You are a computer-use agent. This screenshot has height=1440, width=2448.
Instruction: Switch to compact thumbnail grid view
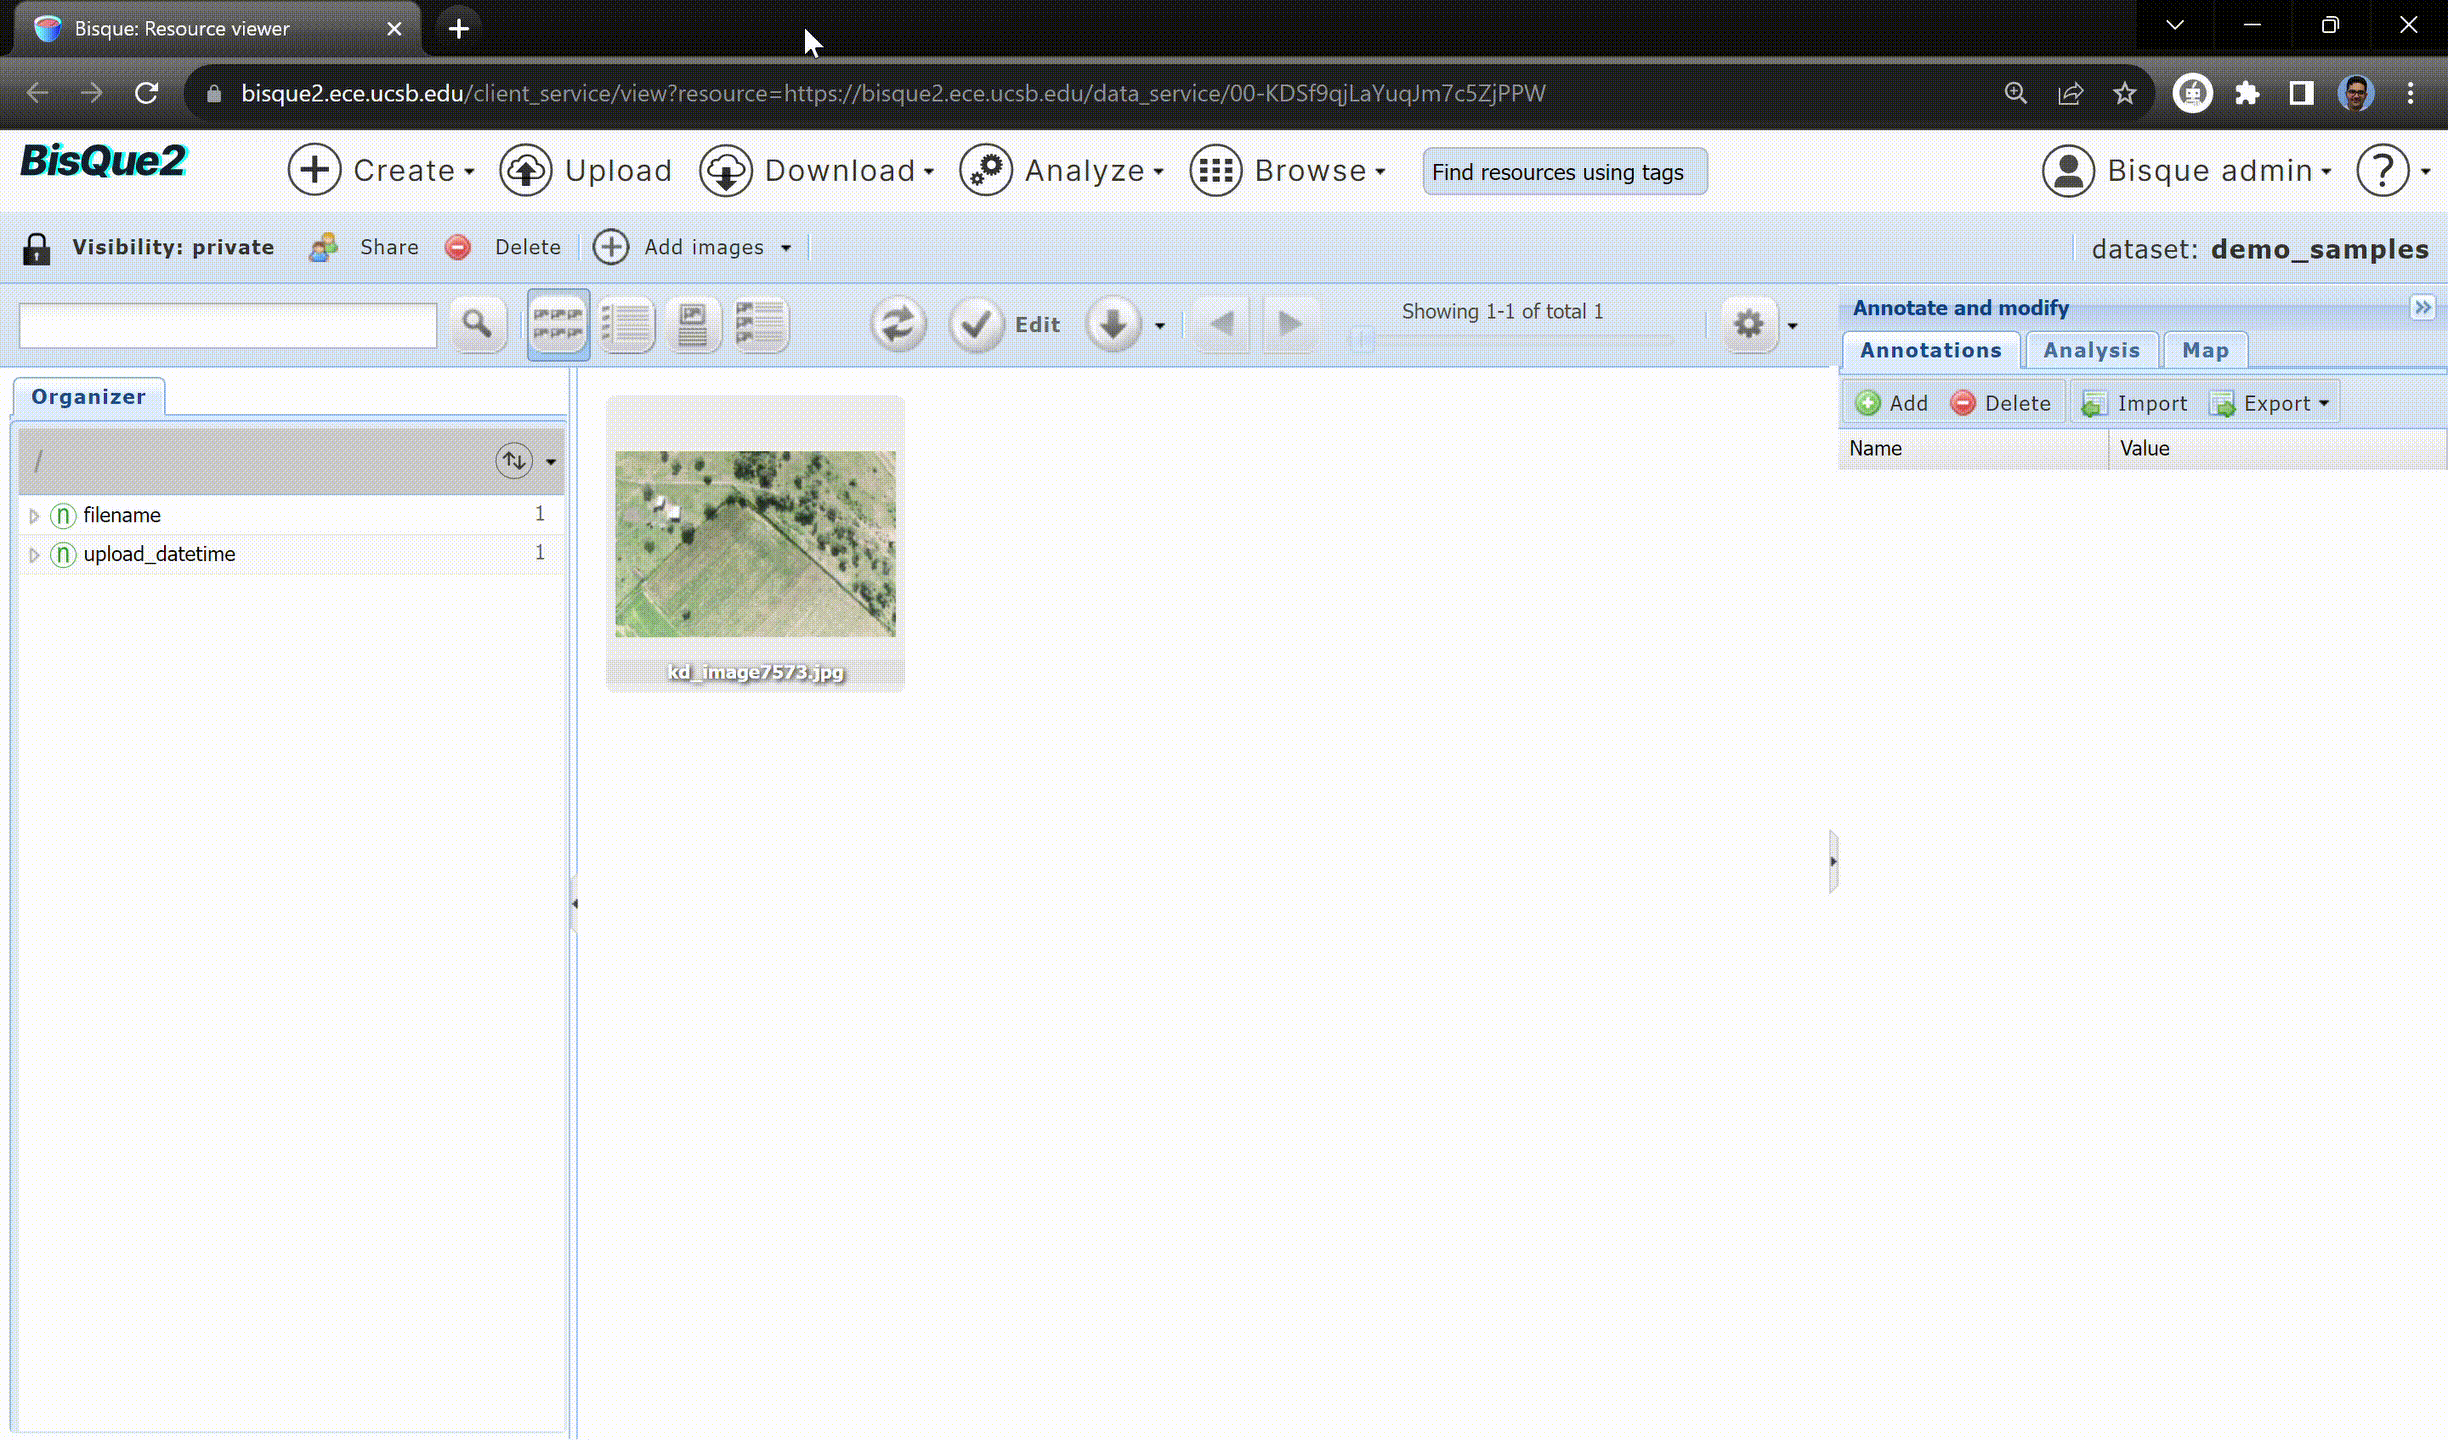(x=558, y=324)
